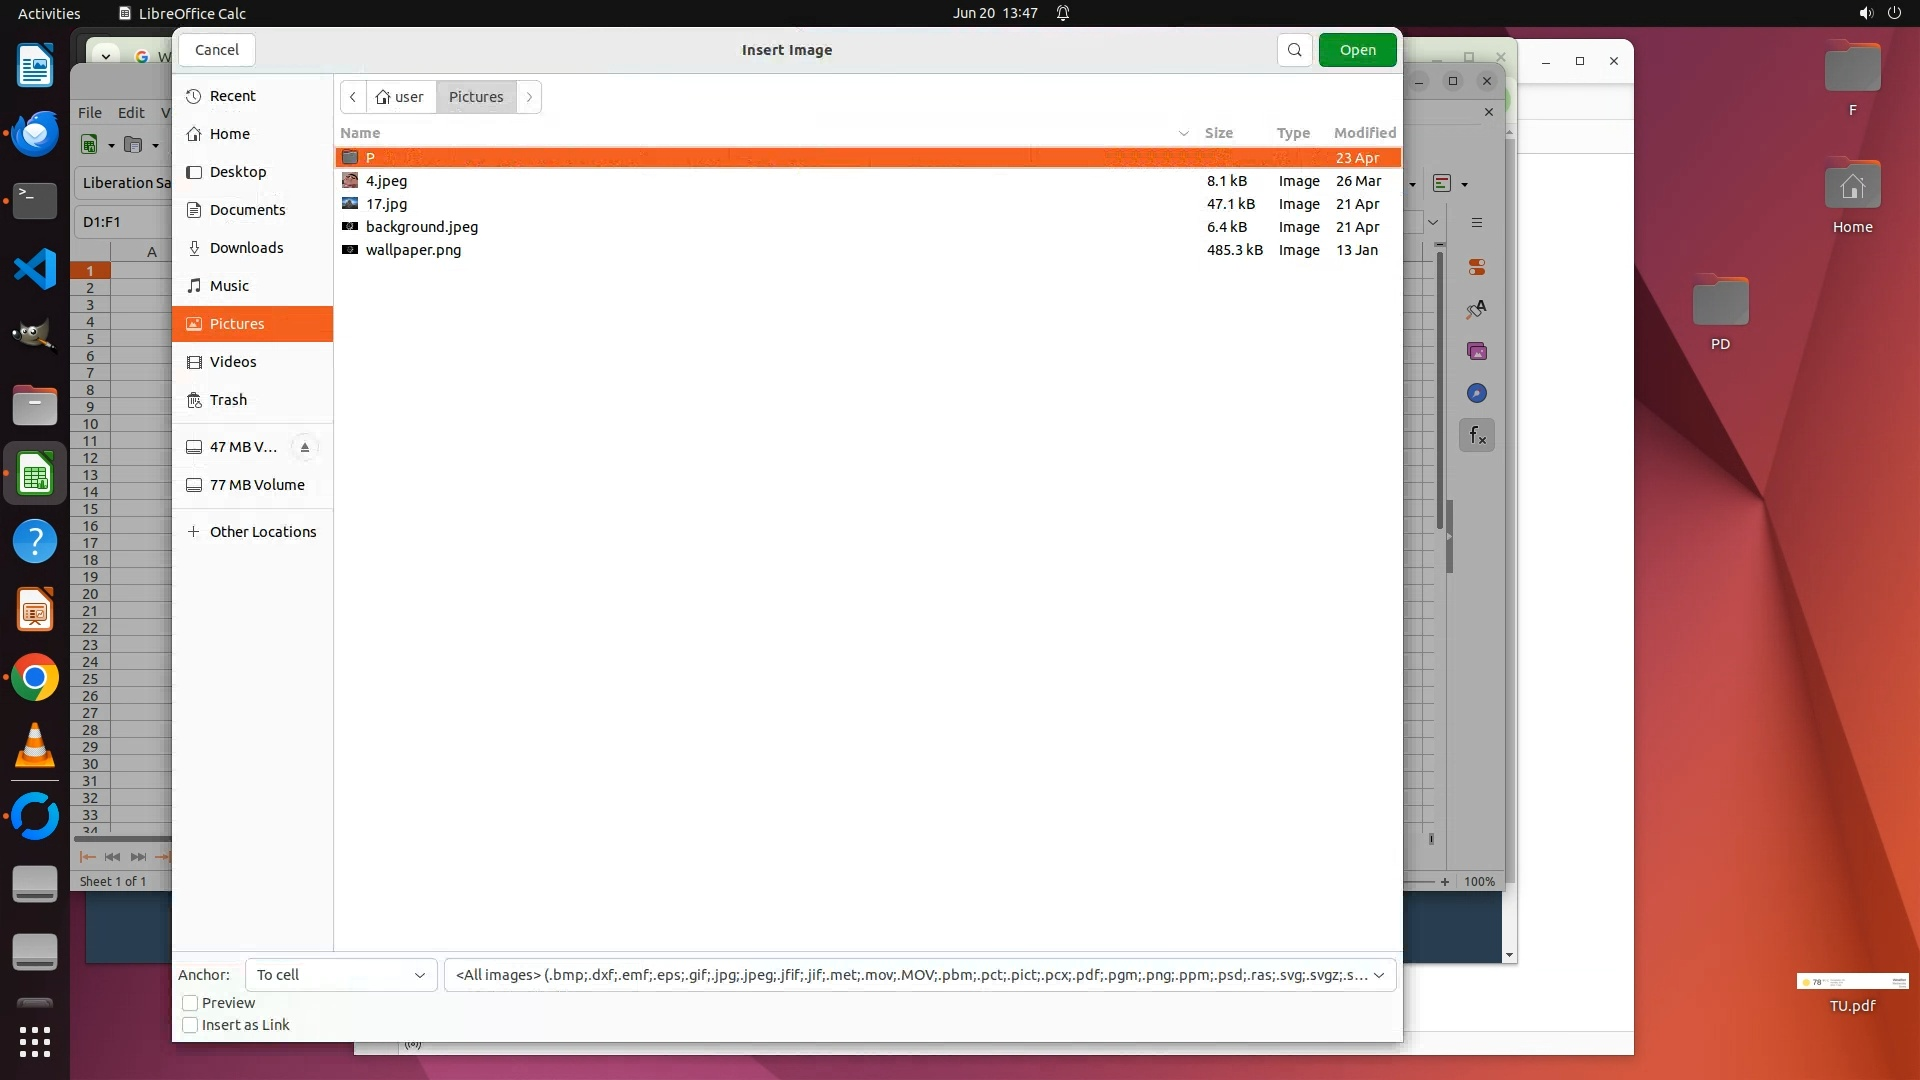Viewport: 1920px width, 1080px height.
Task: Click the search icon in the dialog header
Action: 1294,50
